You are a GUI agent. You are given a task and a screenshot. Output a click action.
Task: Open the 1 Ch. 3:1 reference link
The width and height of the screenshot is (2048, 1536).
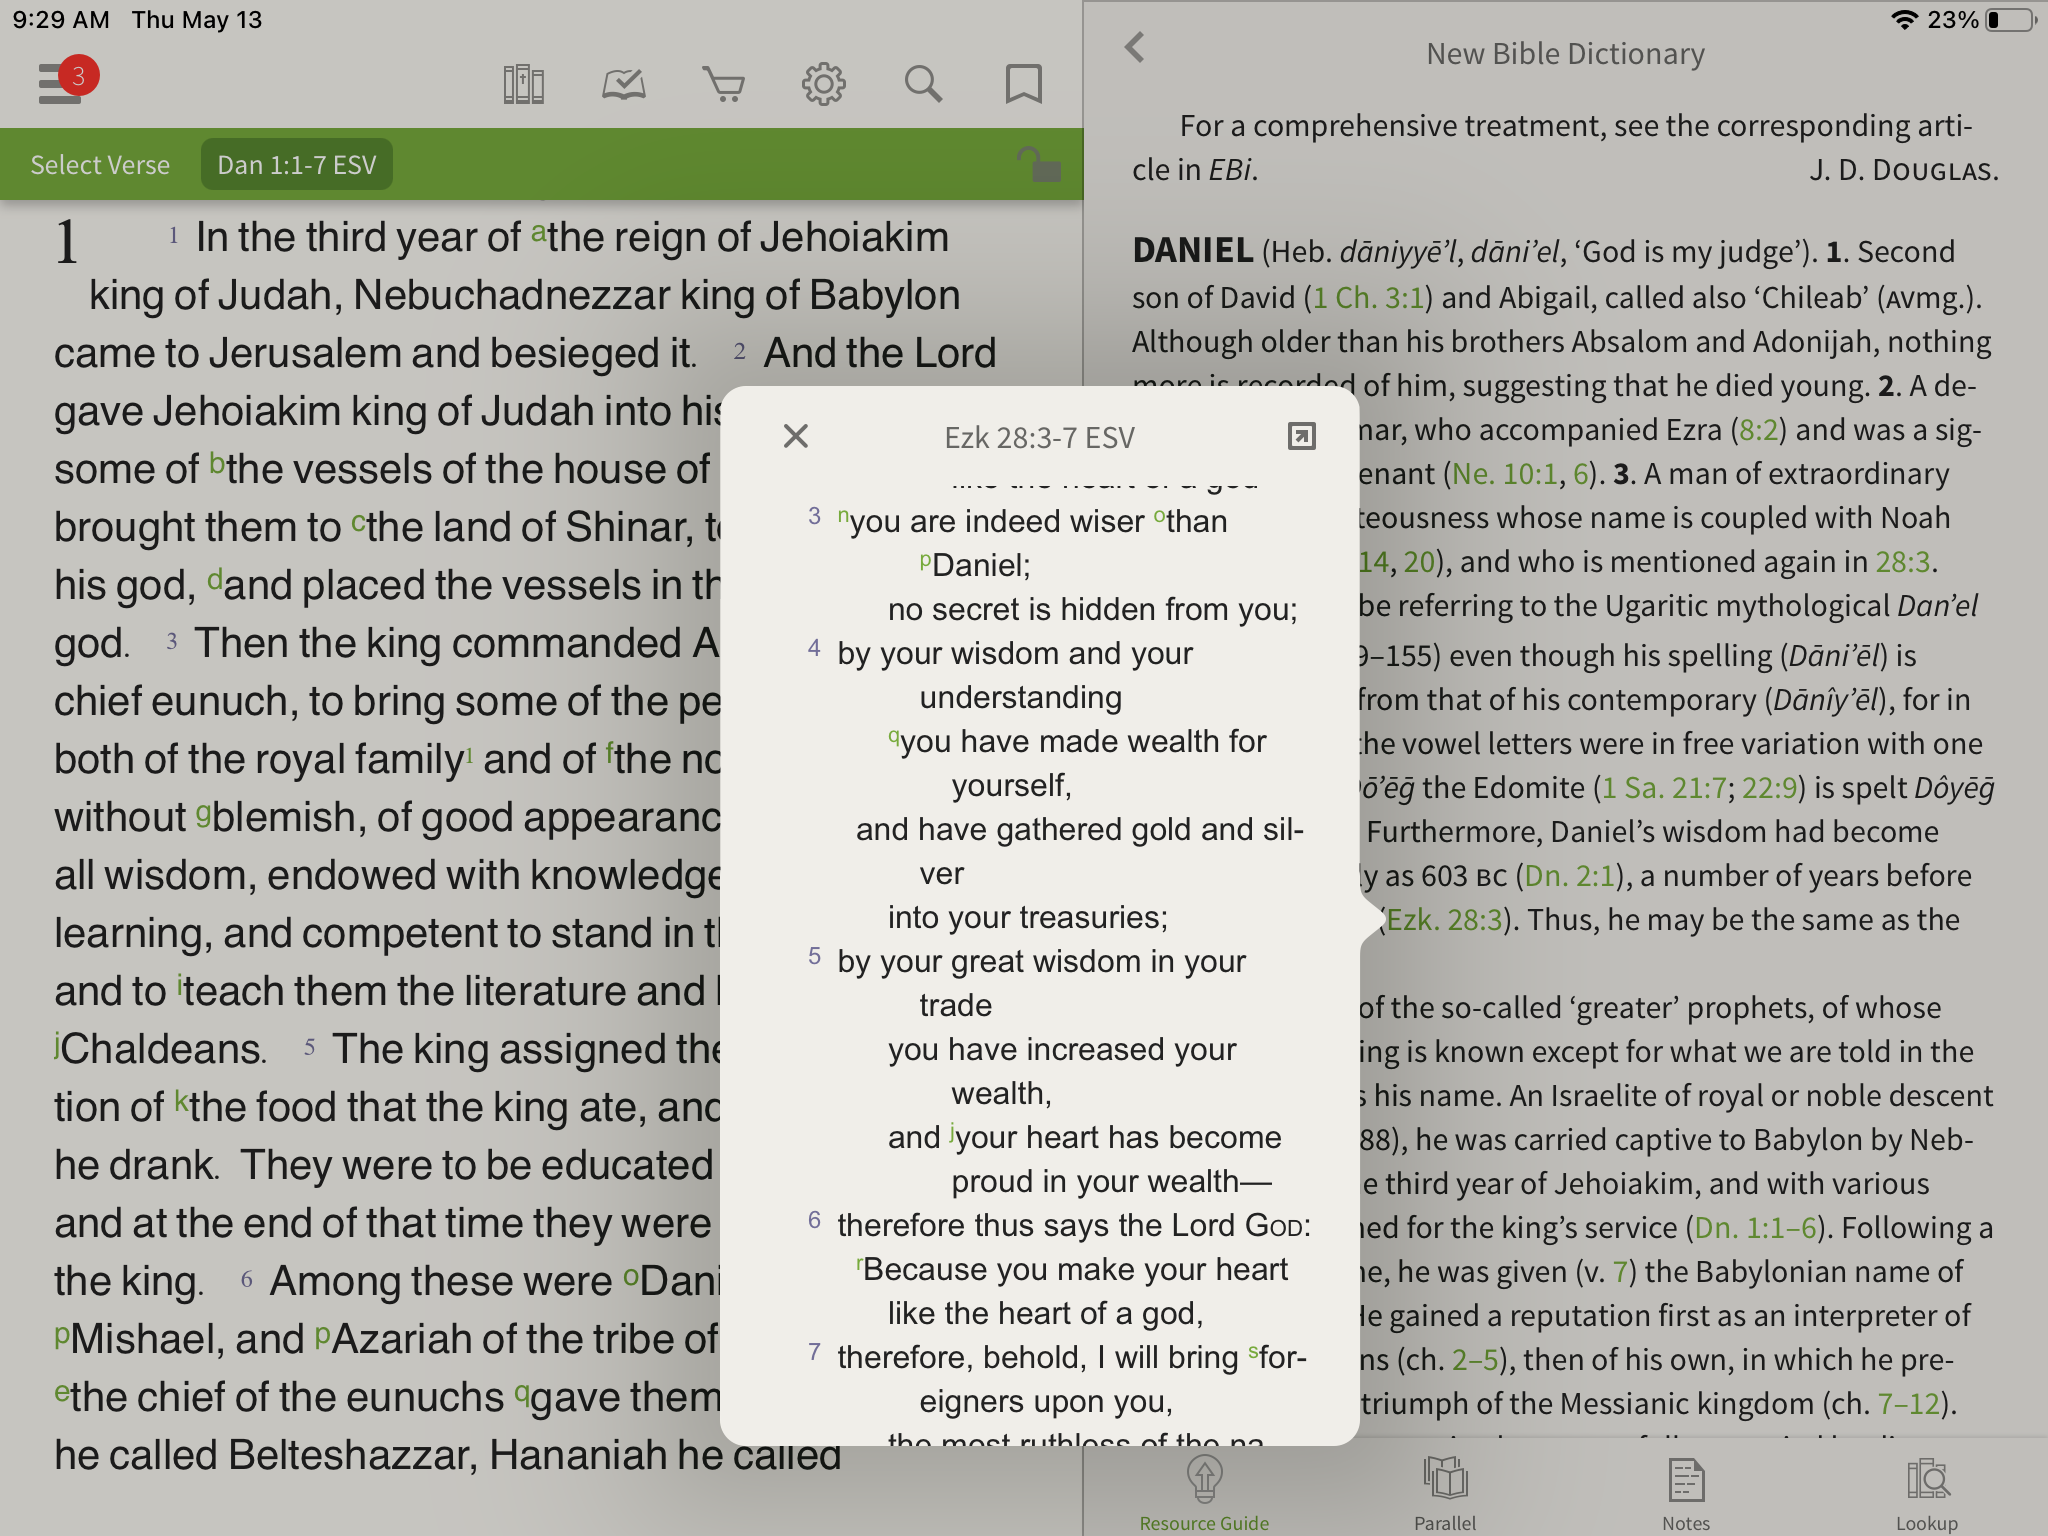tap(1368, 298)
